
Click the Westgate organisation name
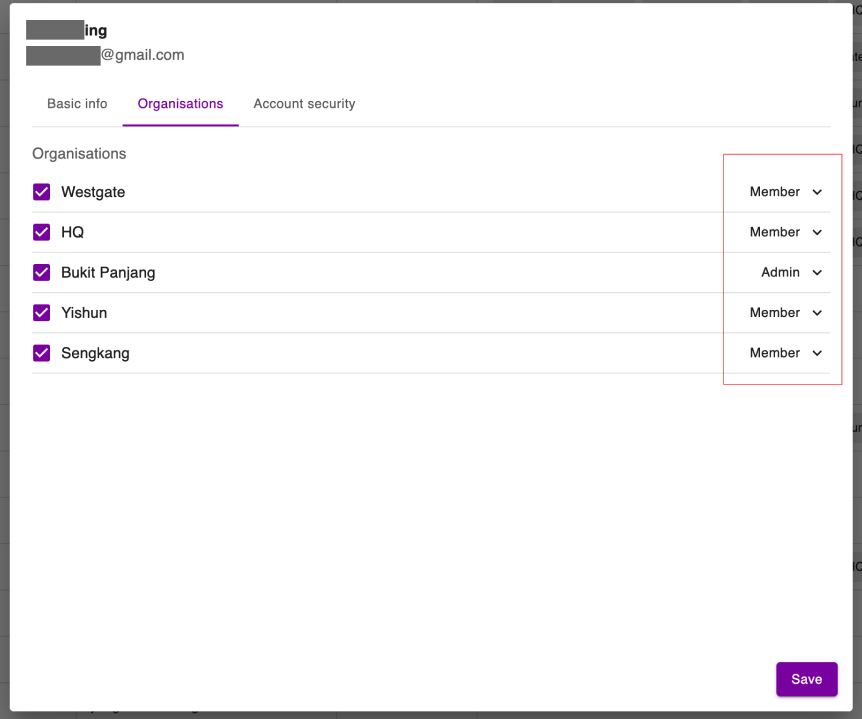[93, 192]
